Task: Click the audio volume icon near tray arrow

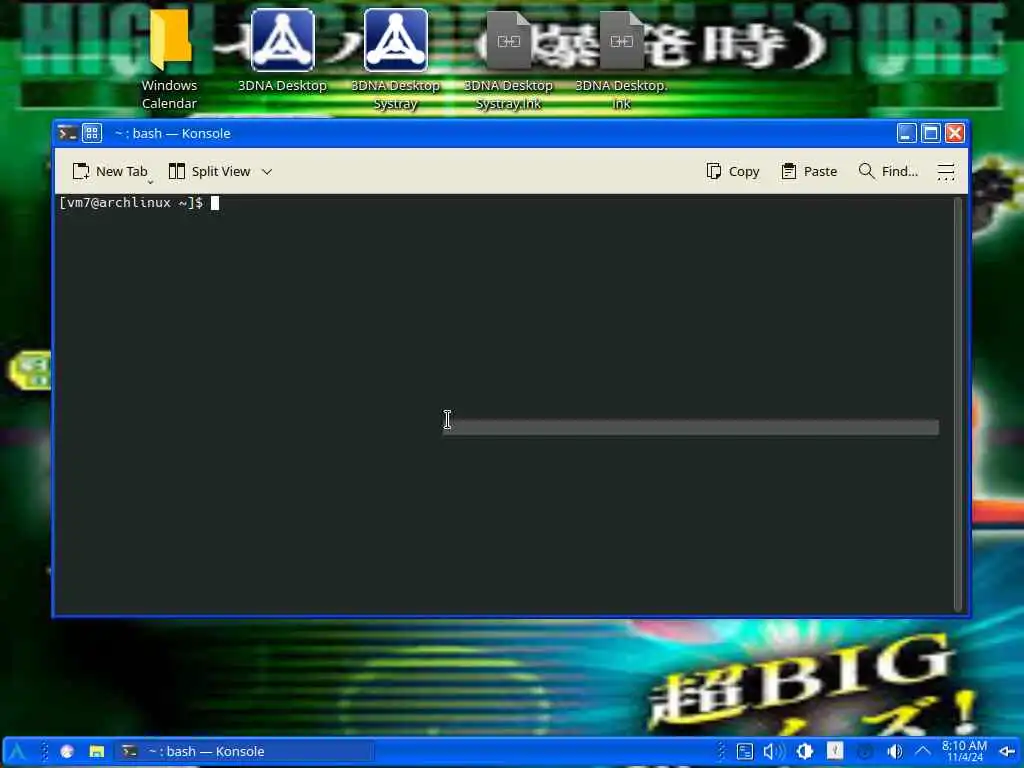Action: tap(895, 752)
